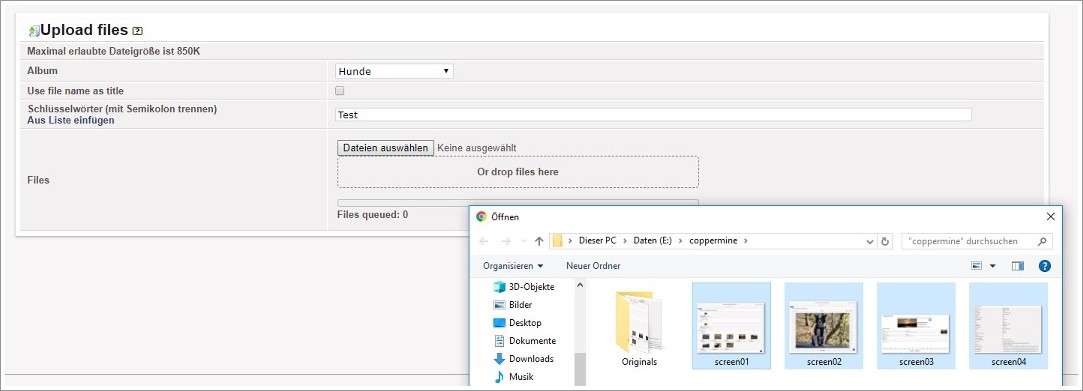Select Dokumente in the navigation pane
1083x391 pixels.
pos(525,341)
